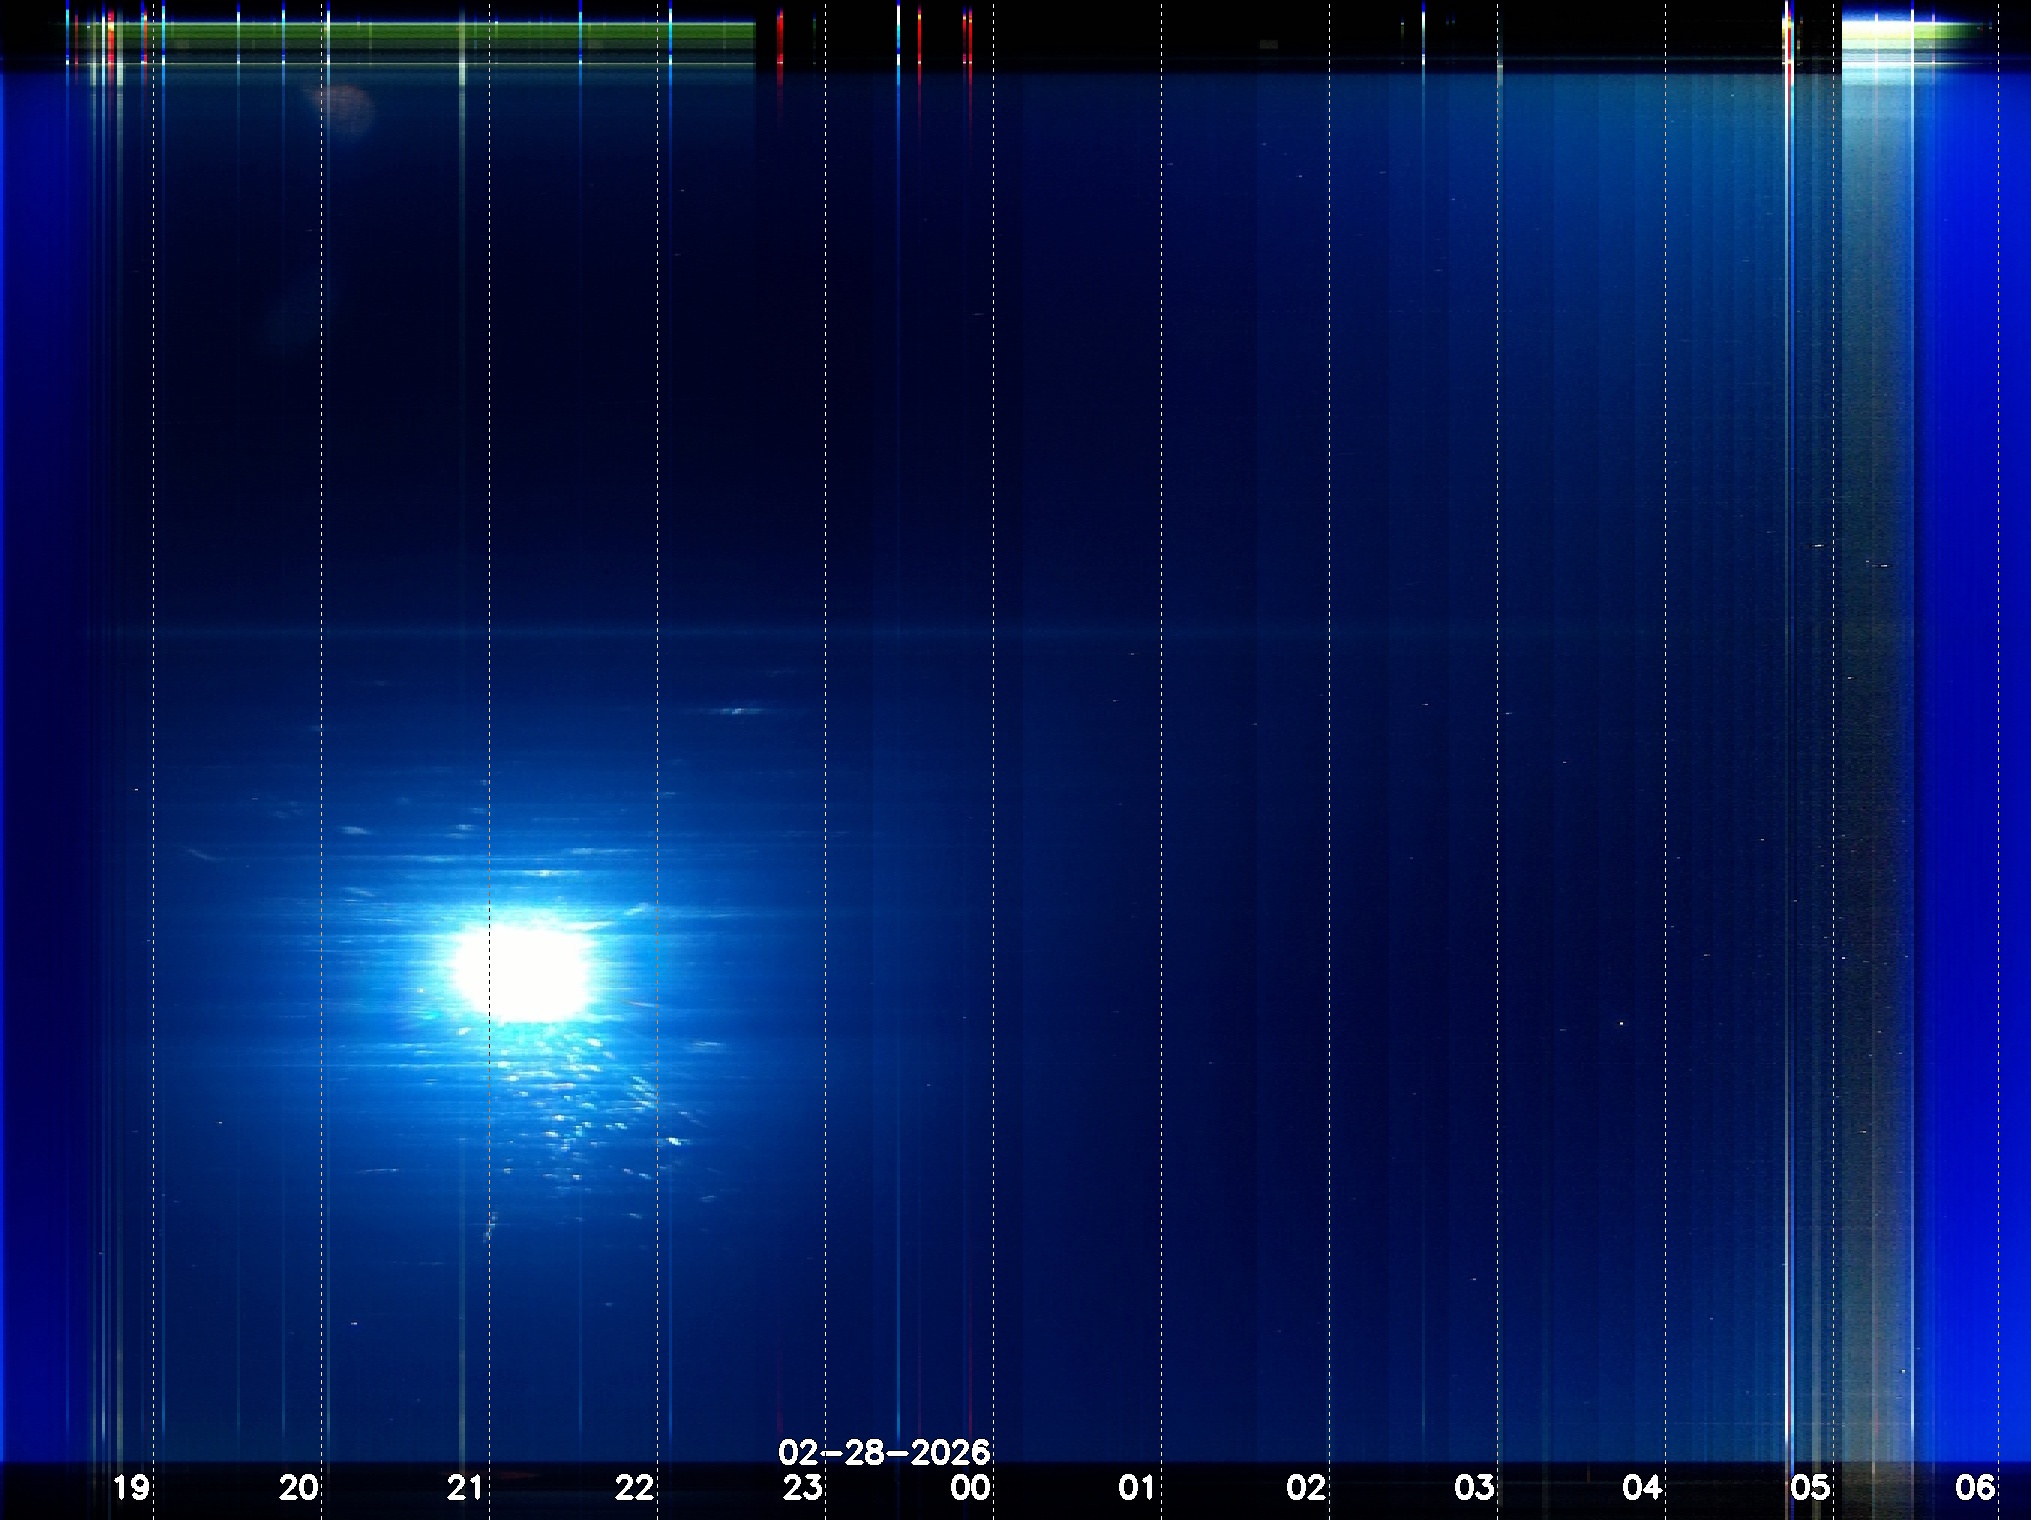Viewport: 2031px width, 1520px height.
Task: Select the 02 hour label
Action: (1306, 1488)
